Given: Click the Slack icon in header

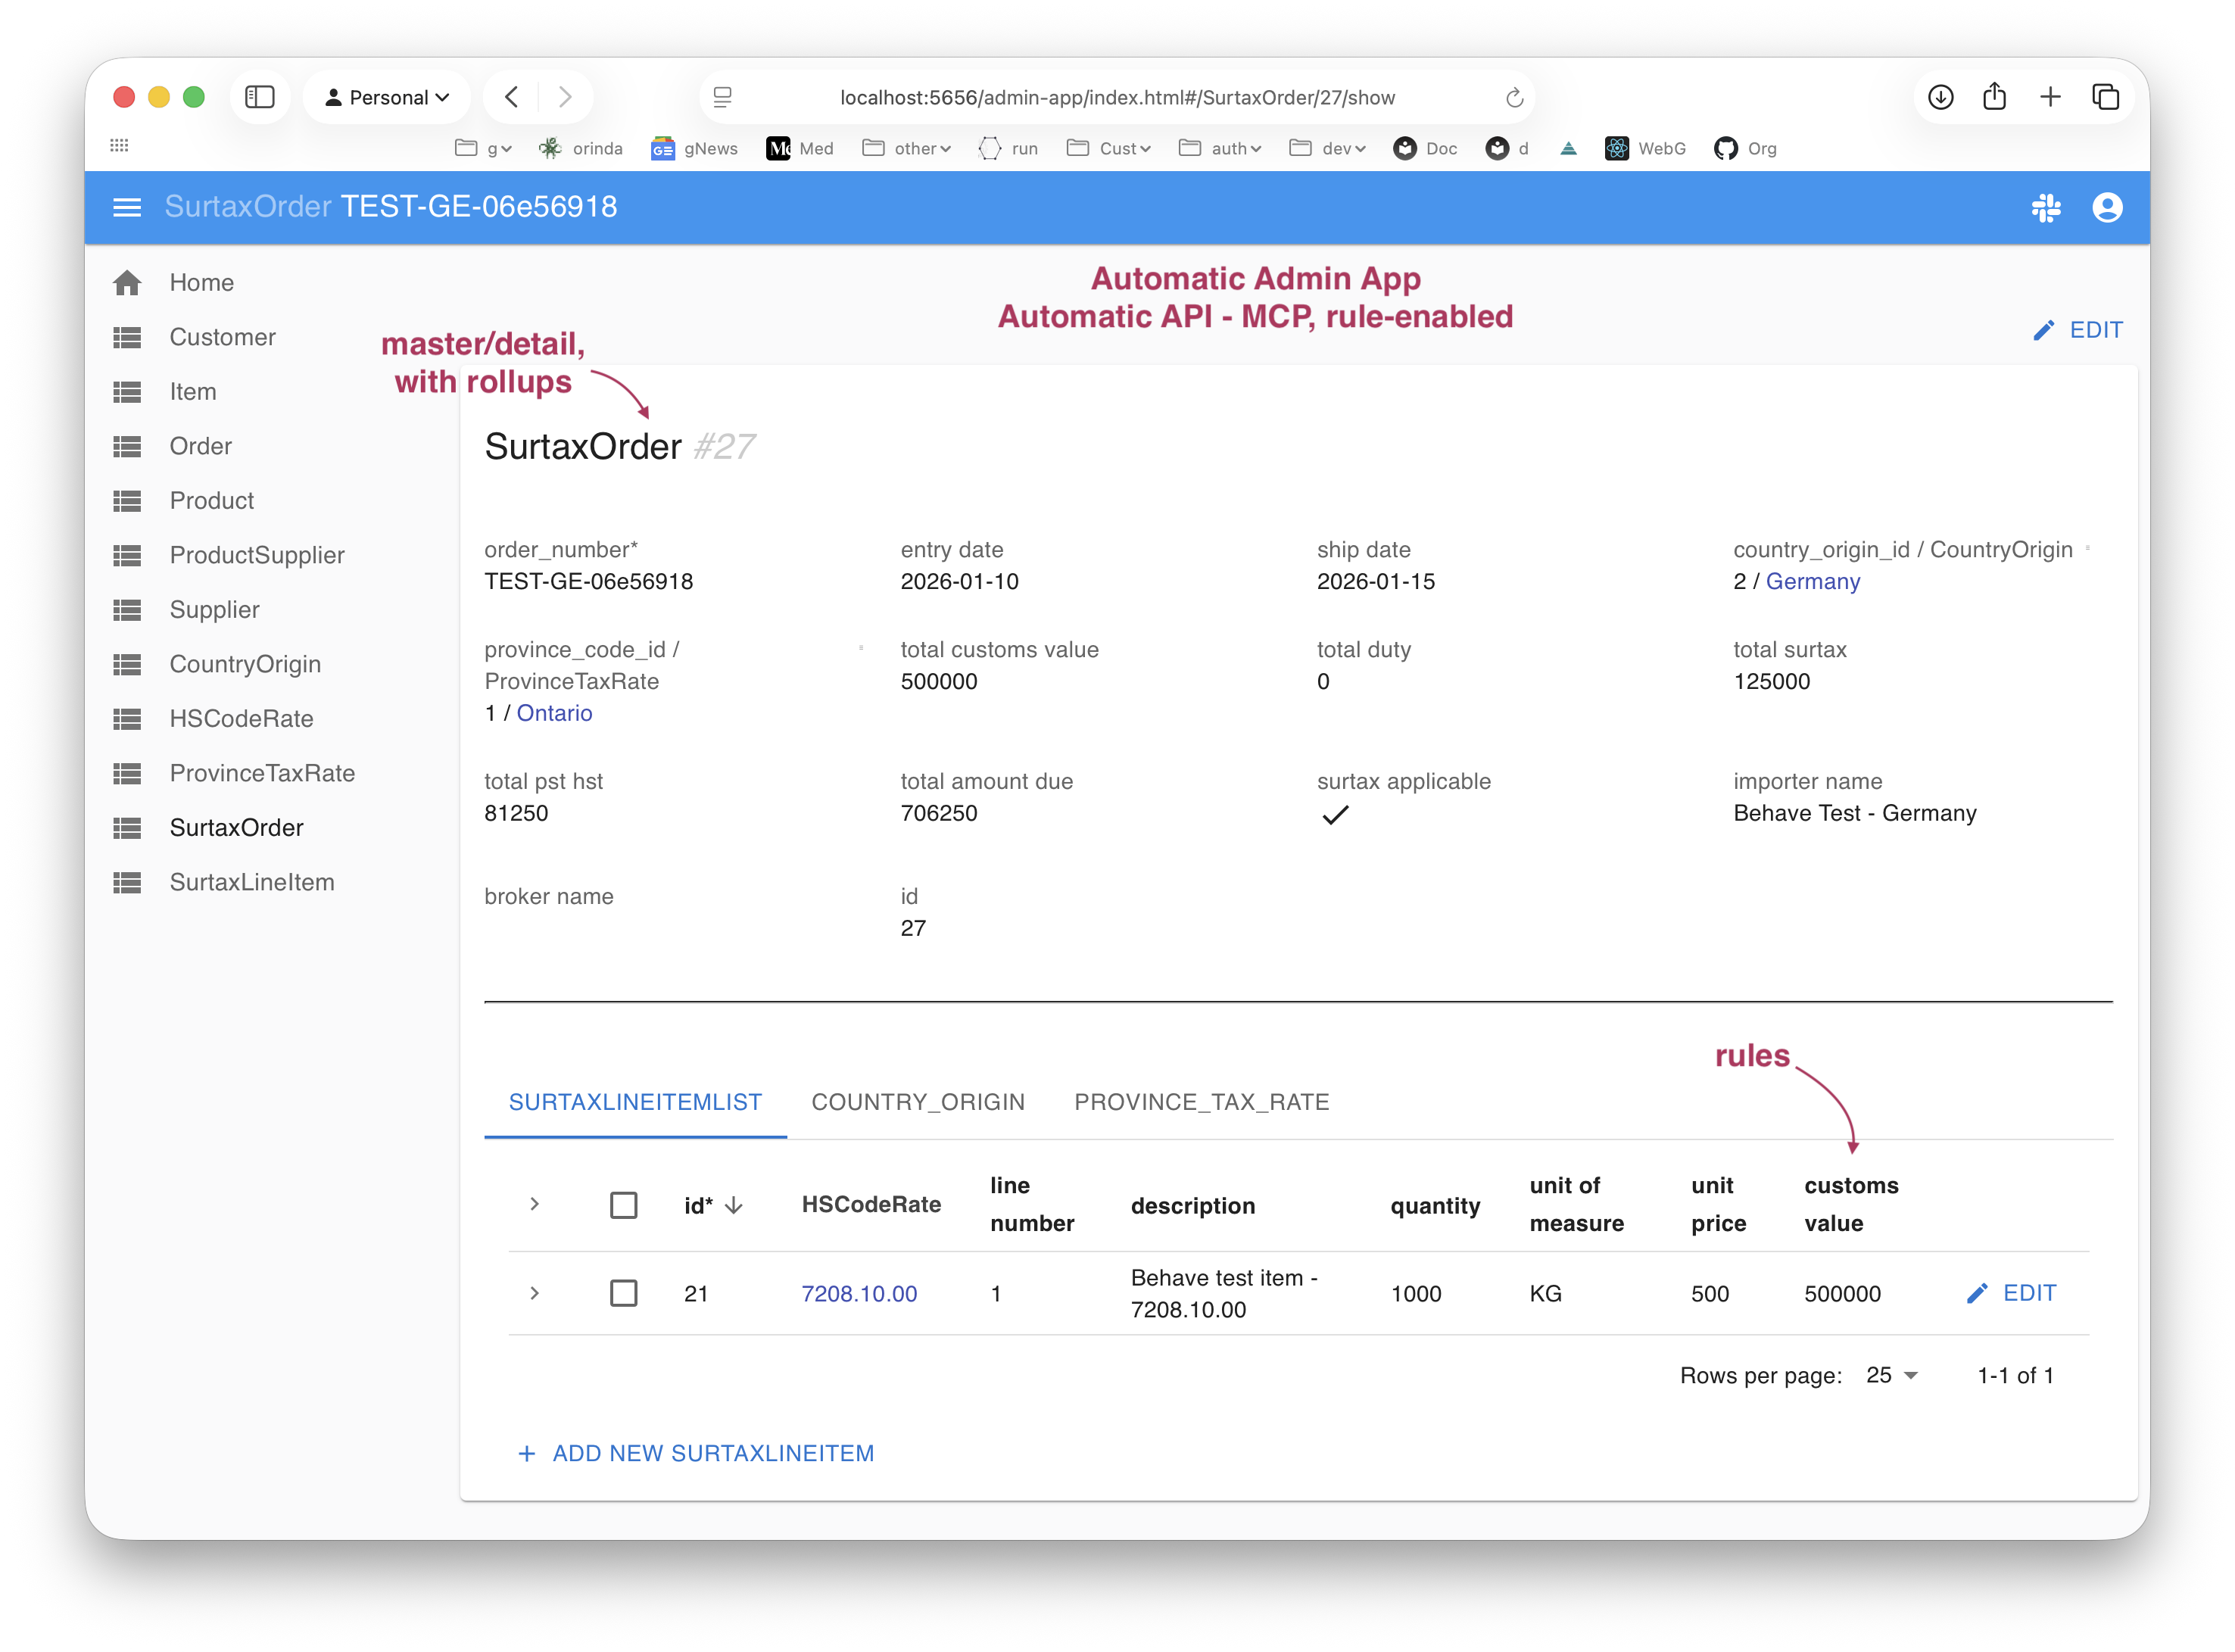Looking at the screenshot, I should (2046, 207).
